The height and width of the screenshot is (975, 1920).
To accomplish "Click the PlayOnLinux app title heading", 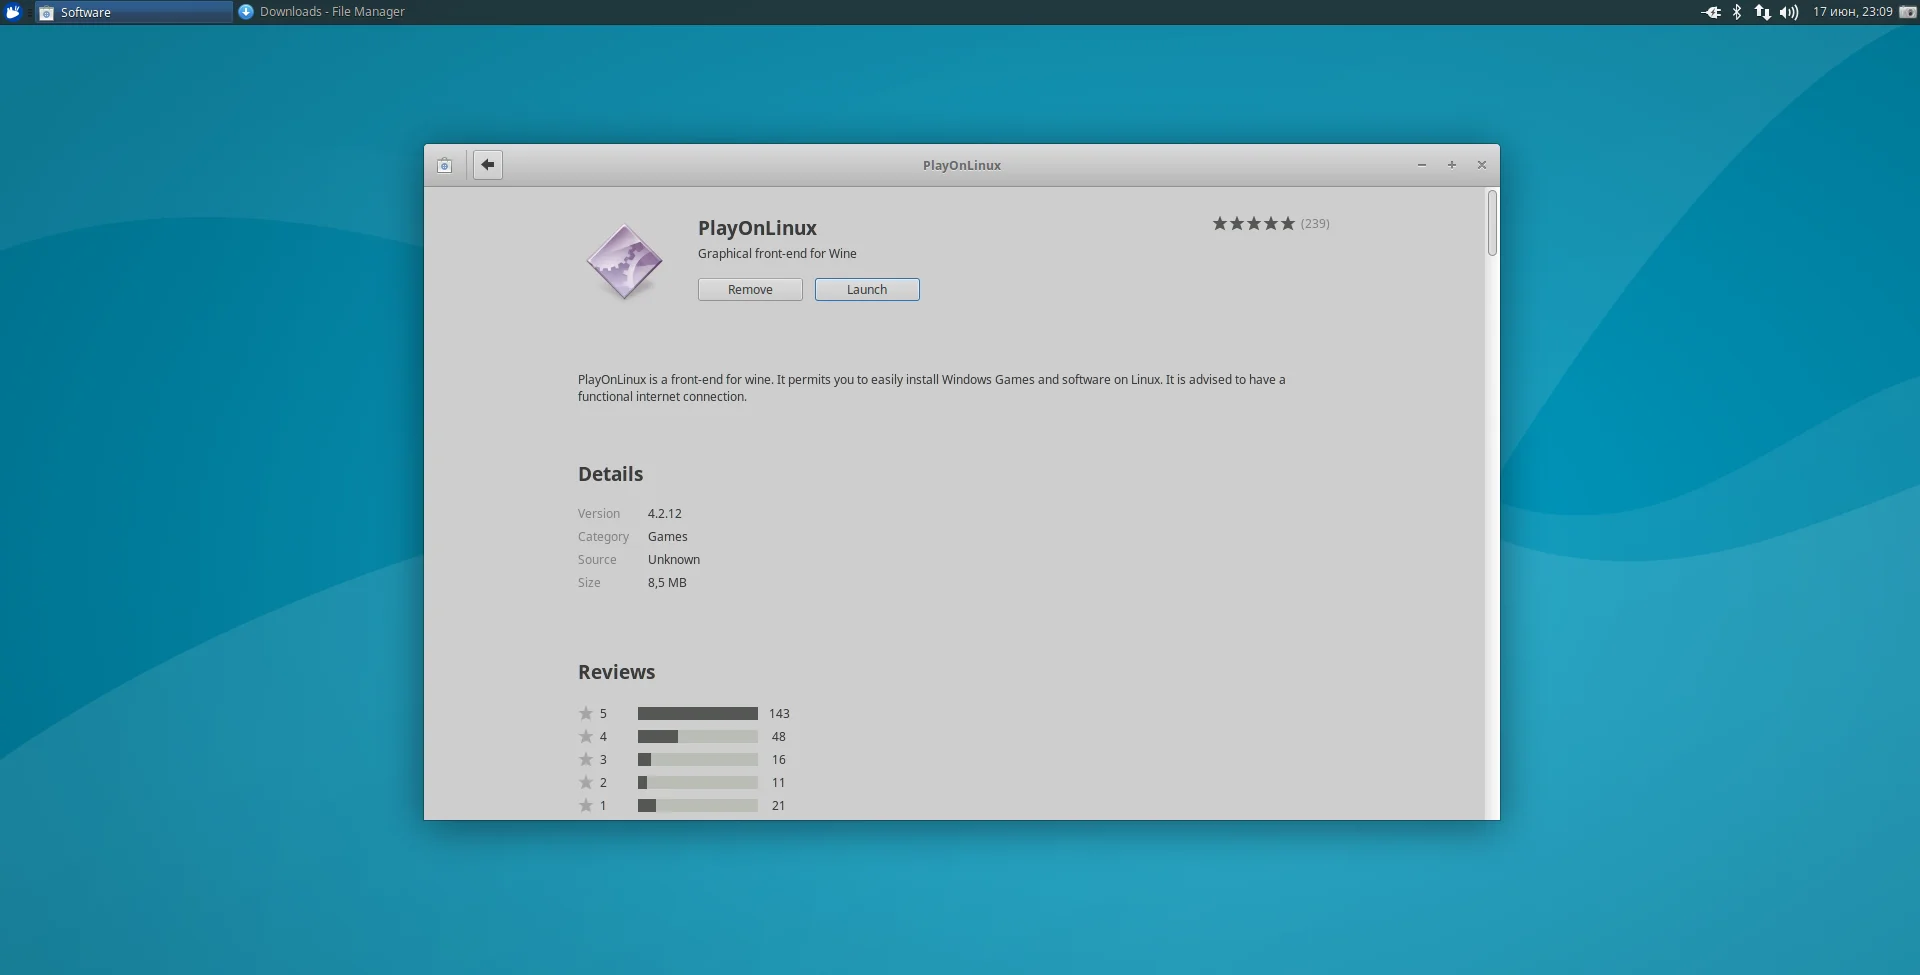I will coord(757,228).
